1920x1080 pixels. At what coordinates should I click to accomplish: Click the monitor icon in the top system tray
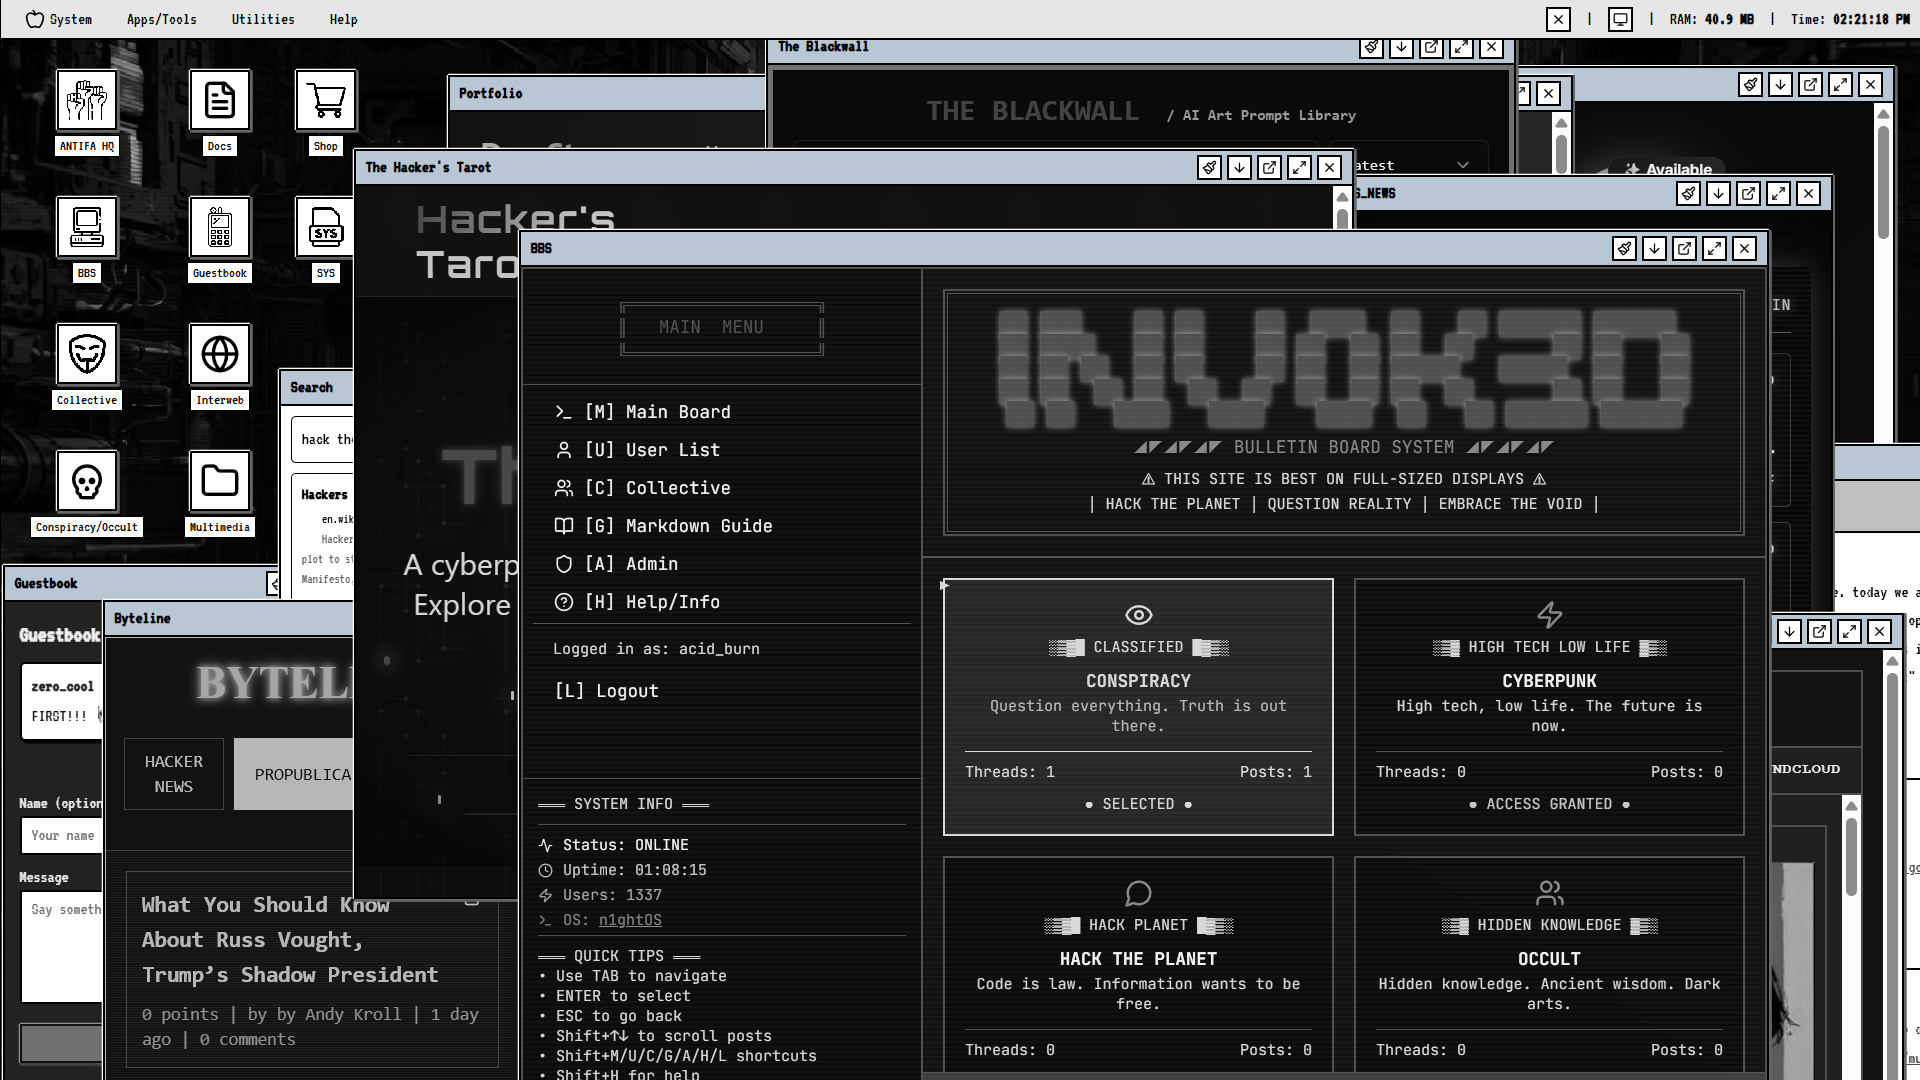(x=1620, y=18)
